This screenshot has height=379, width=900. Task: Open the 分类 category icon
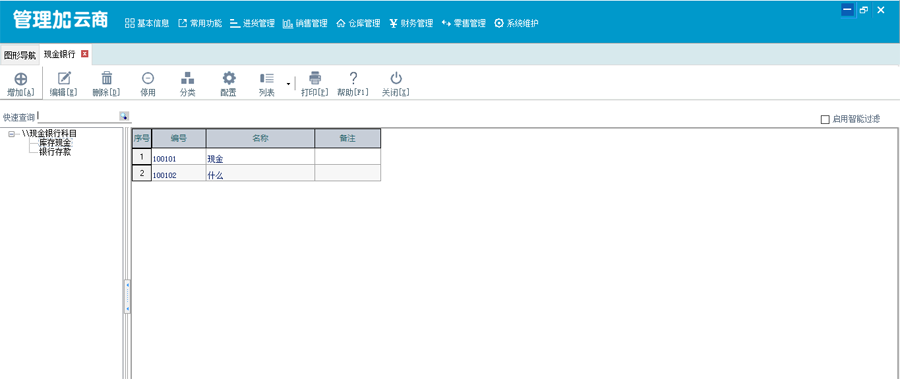[x=188, y=78]
